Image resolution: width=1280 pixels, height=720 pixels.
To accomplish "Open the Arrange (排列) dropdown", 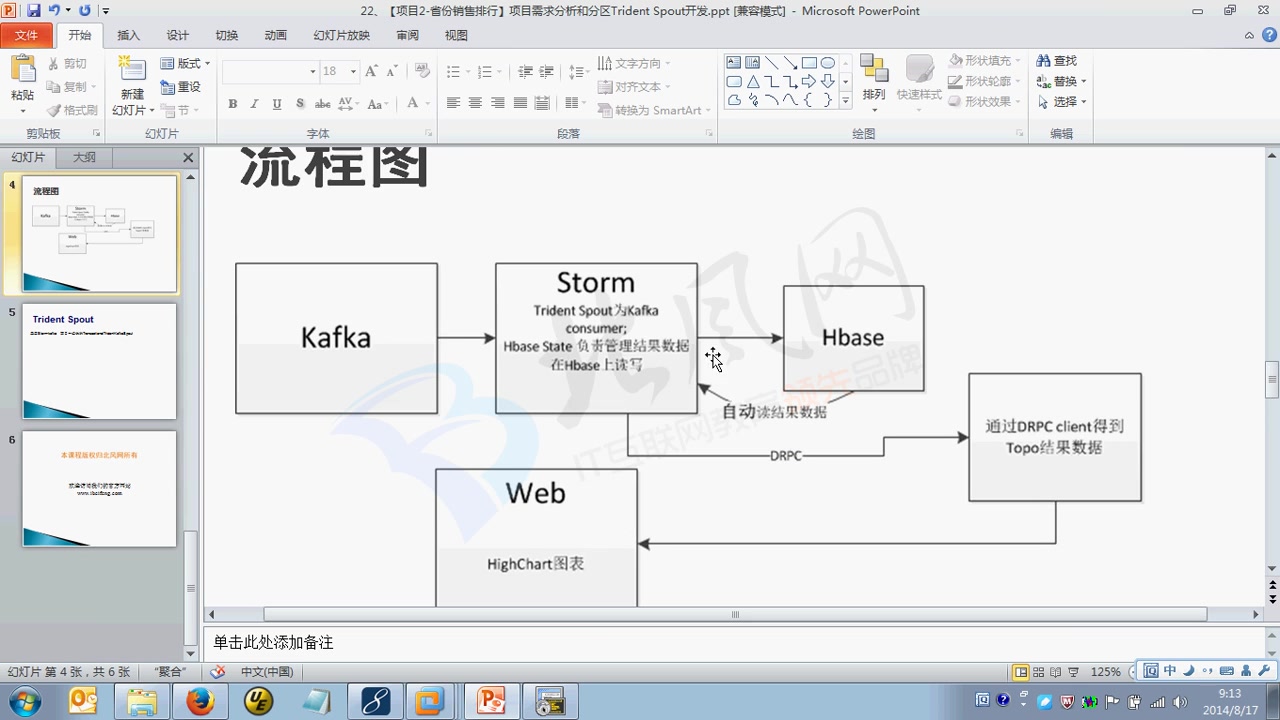I will pos(874,82).
